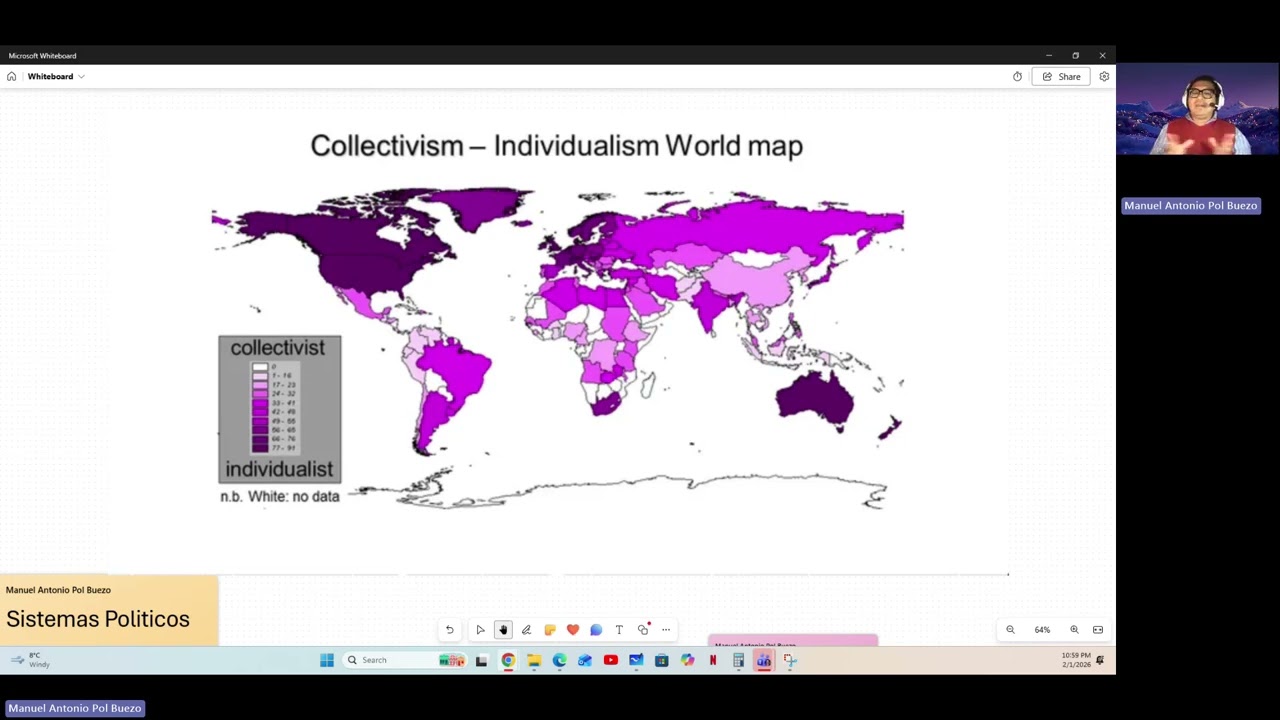
Task: Click 'n.b. White: no data' note
Action: pyautogui.click(x=280, y=496)
